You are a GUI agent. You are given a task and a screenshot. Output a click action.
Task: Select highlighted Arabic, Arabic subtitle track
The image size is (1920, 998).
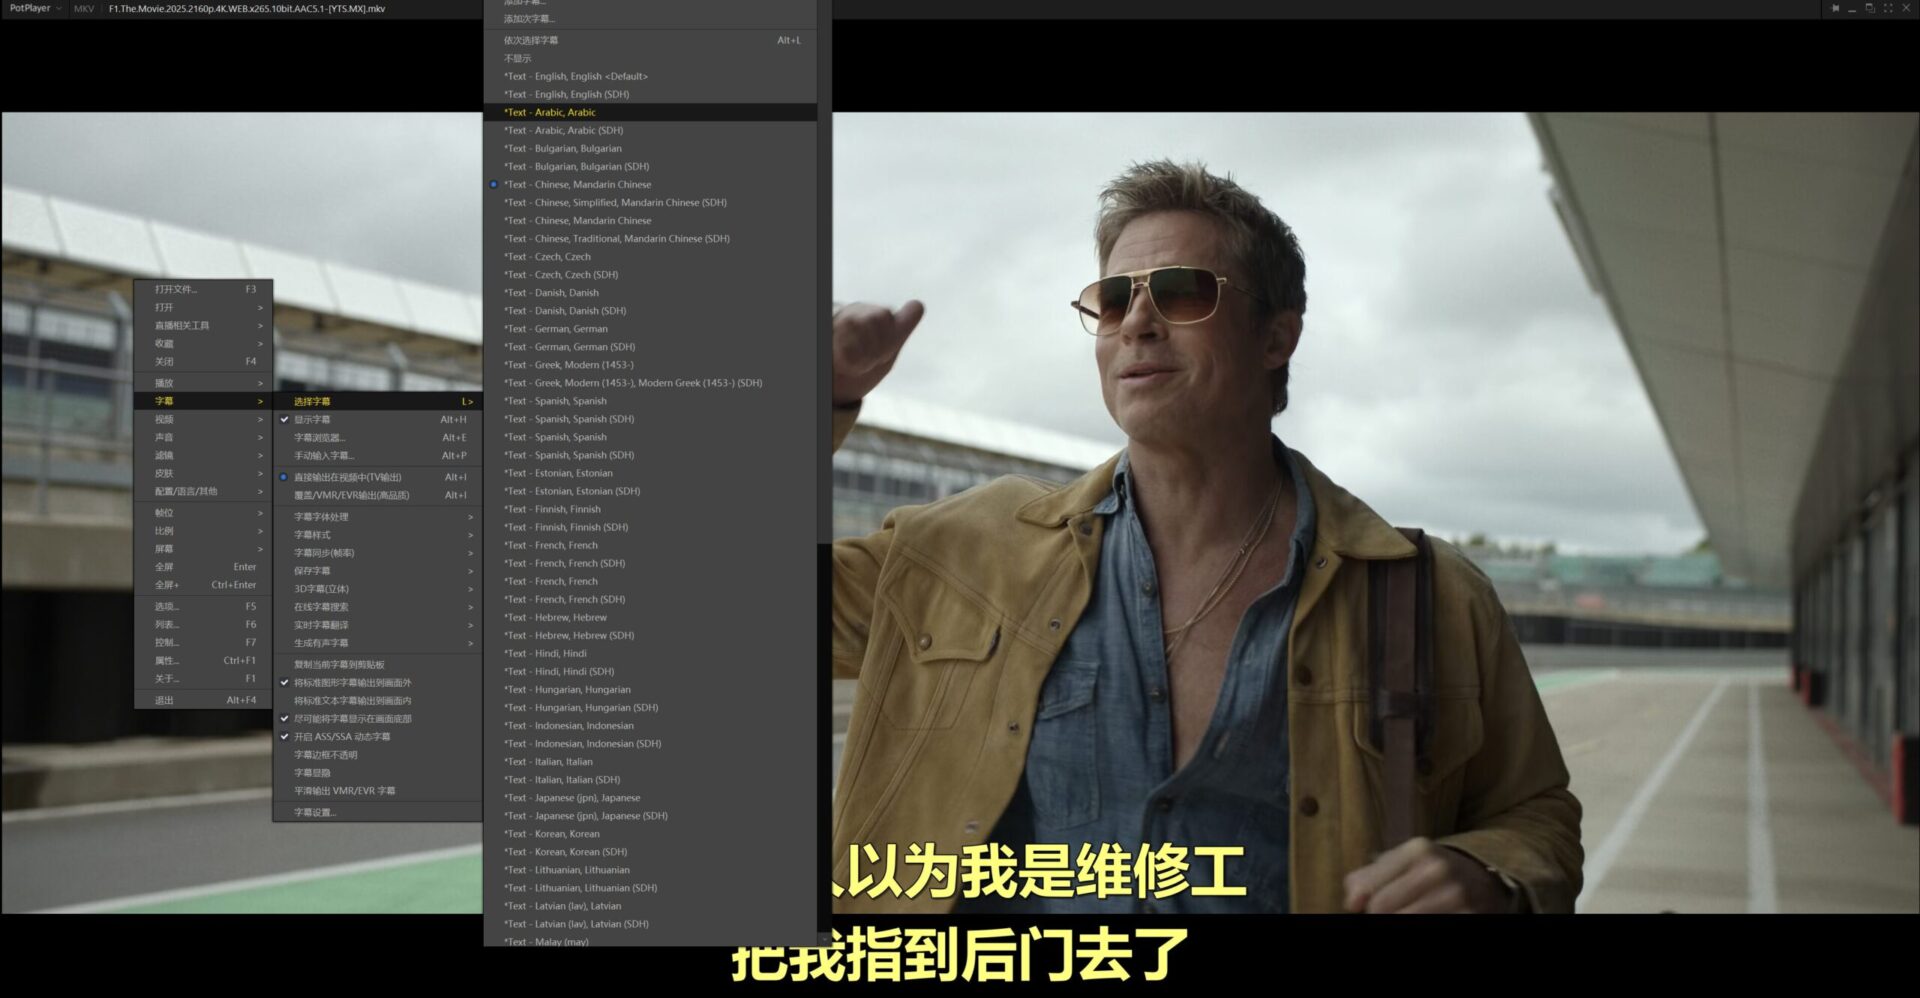(650, 112)
